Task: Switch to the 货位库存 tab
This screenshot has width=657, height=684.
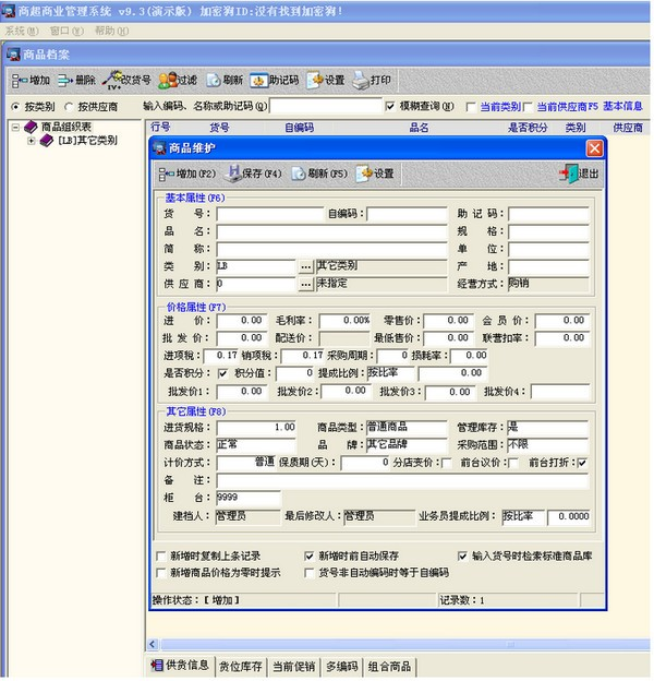Action: pyautogui.click(x=240, y=667)
